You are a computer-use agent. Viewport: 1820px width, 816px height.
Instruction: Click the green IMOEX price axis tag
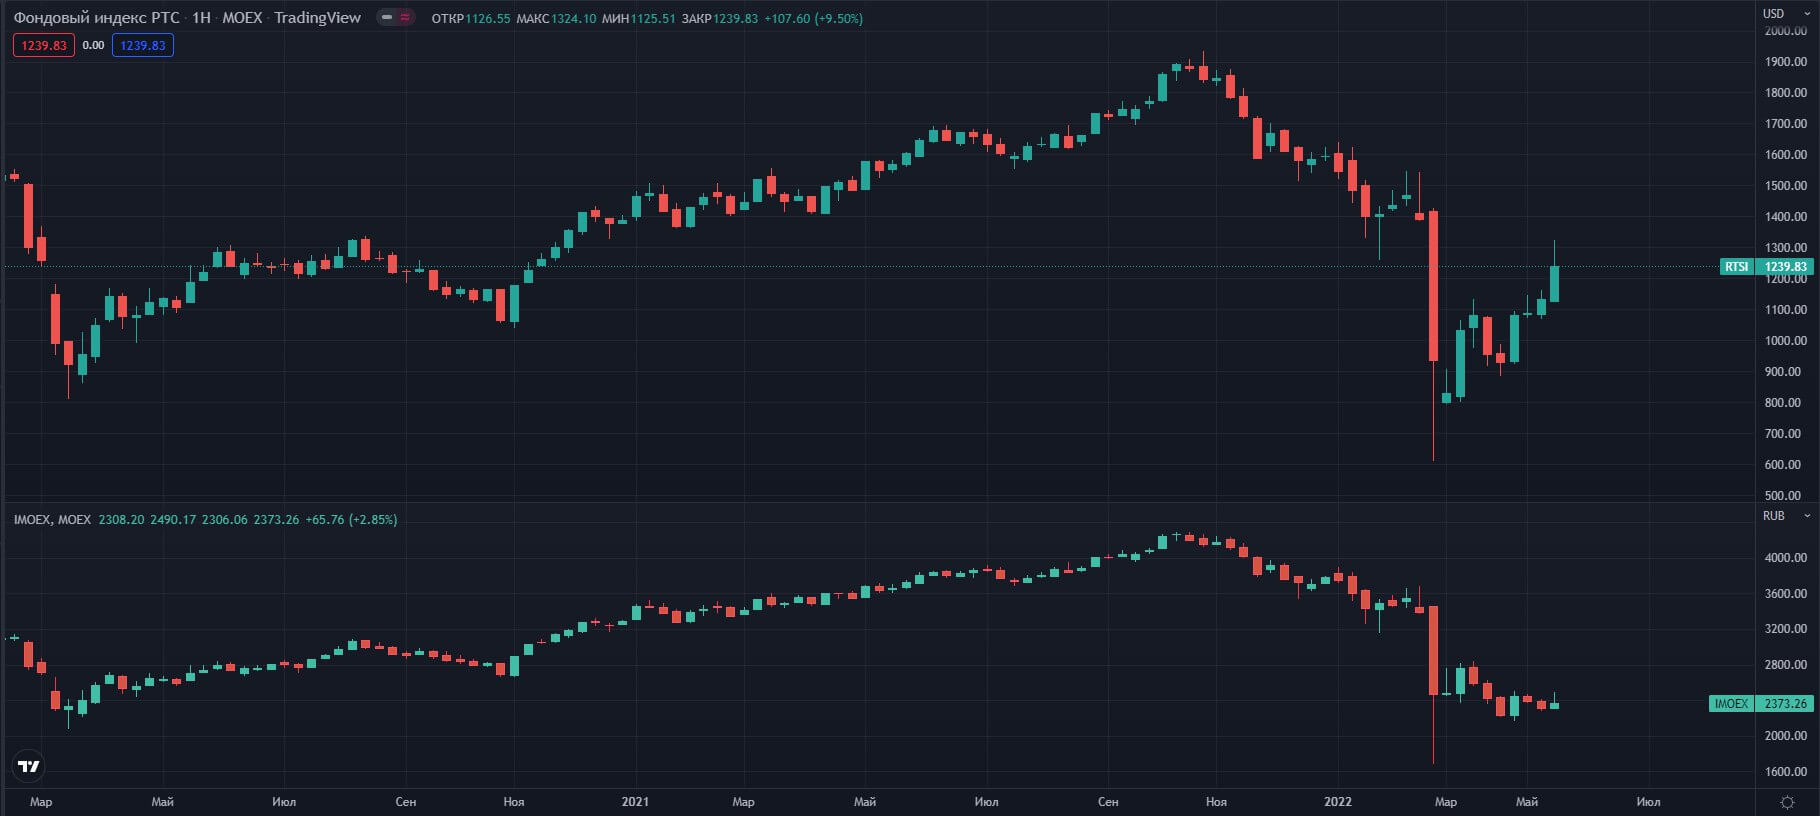(x=1761, y=703)
